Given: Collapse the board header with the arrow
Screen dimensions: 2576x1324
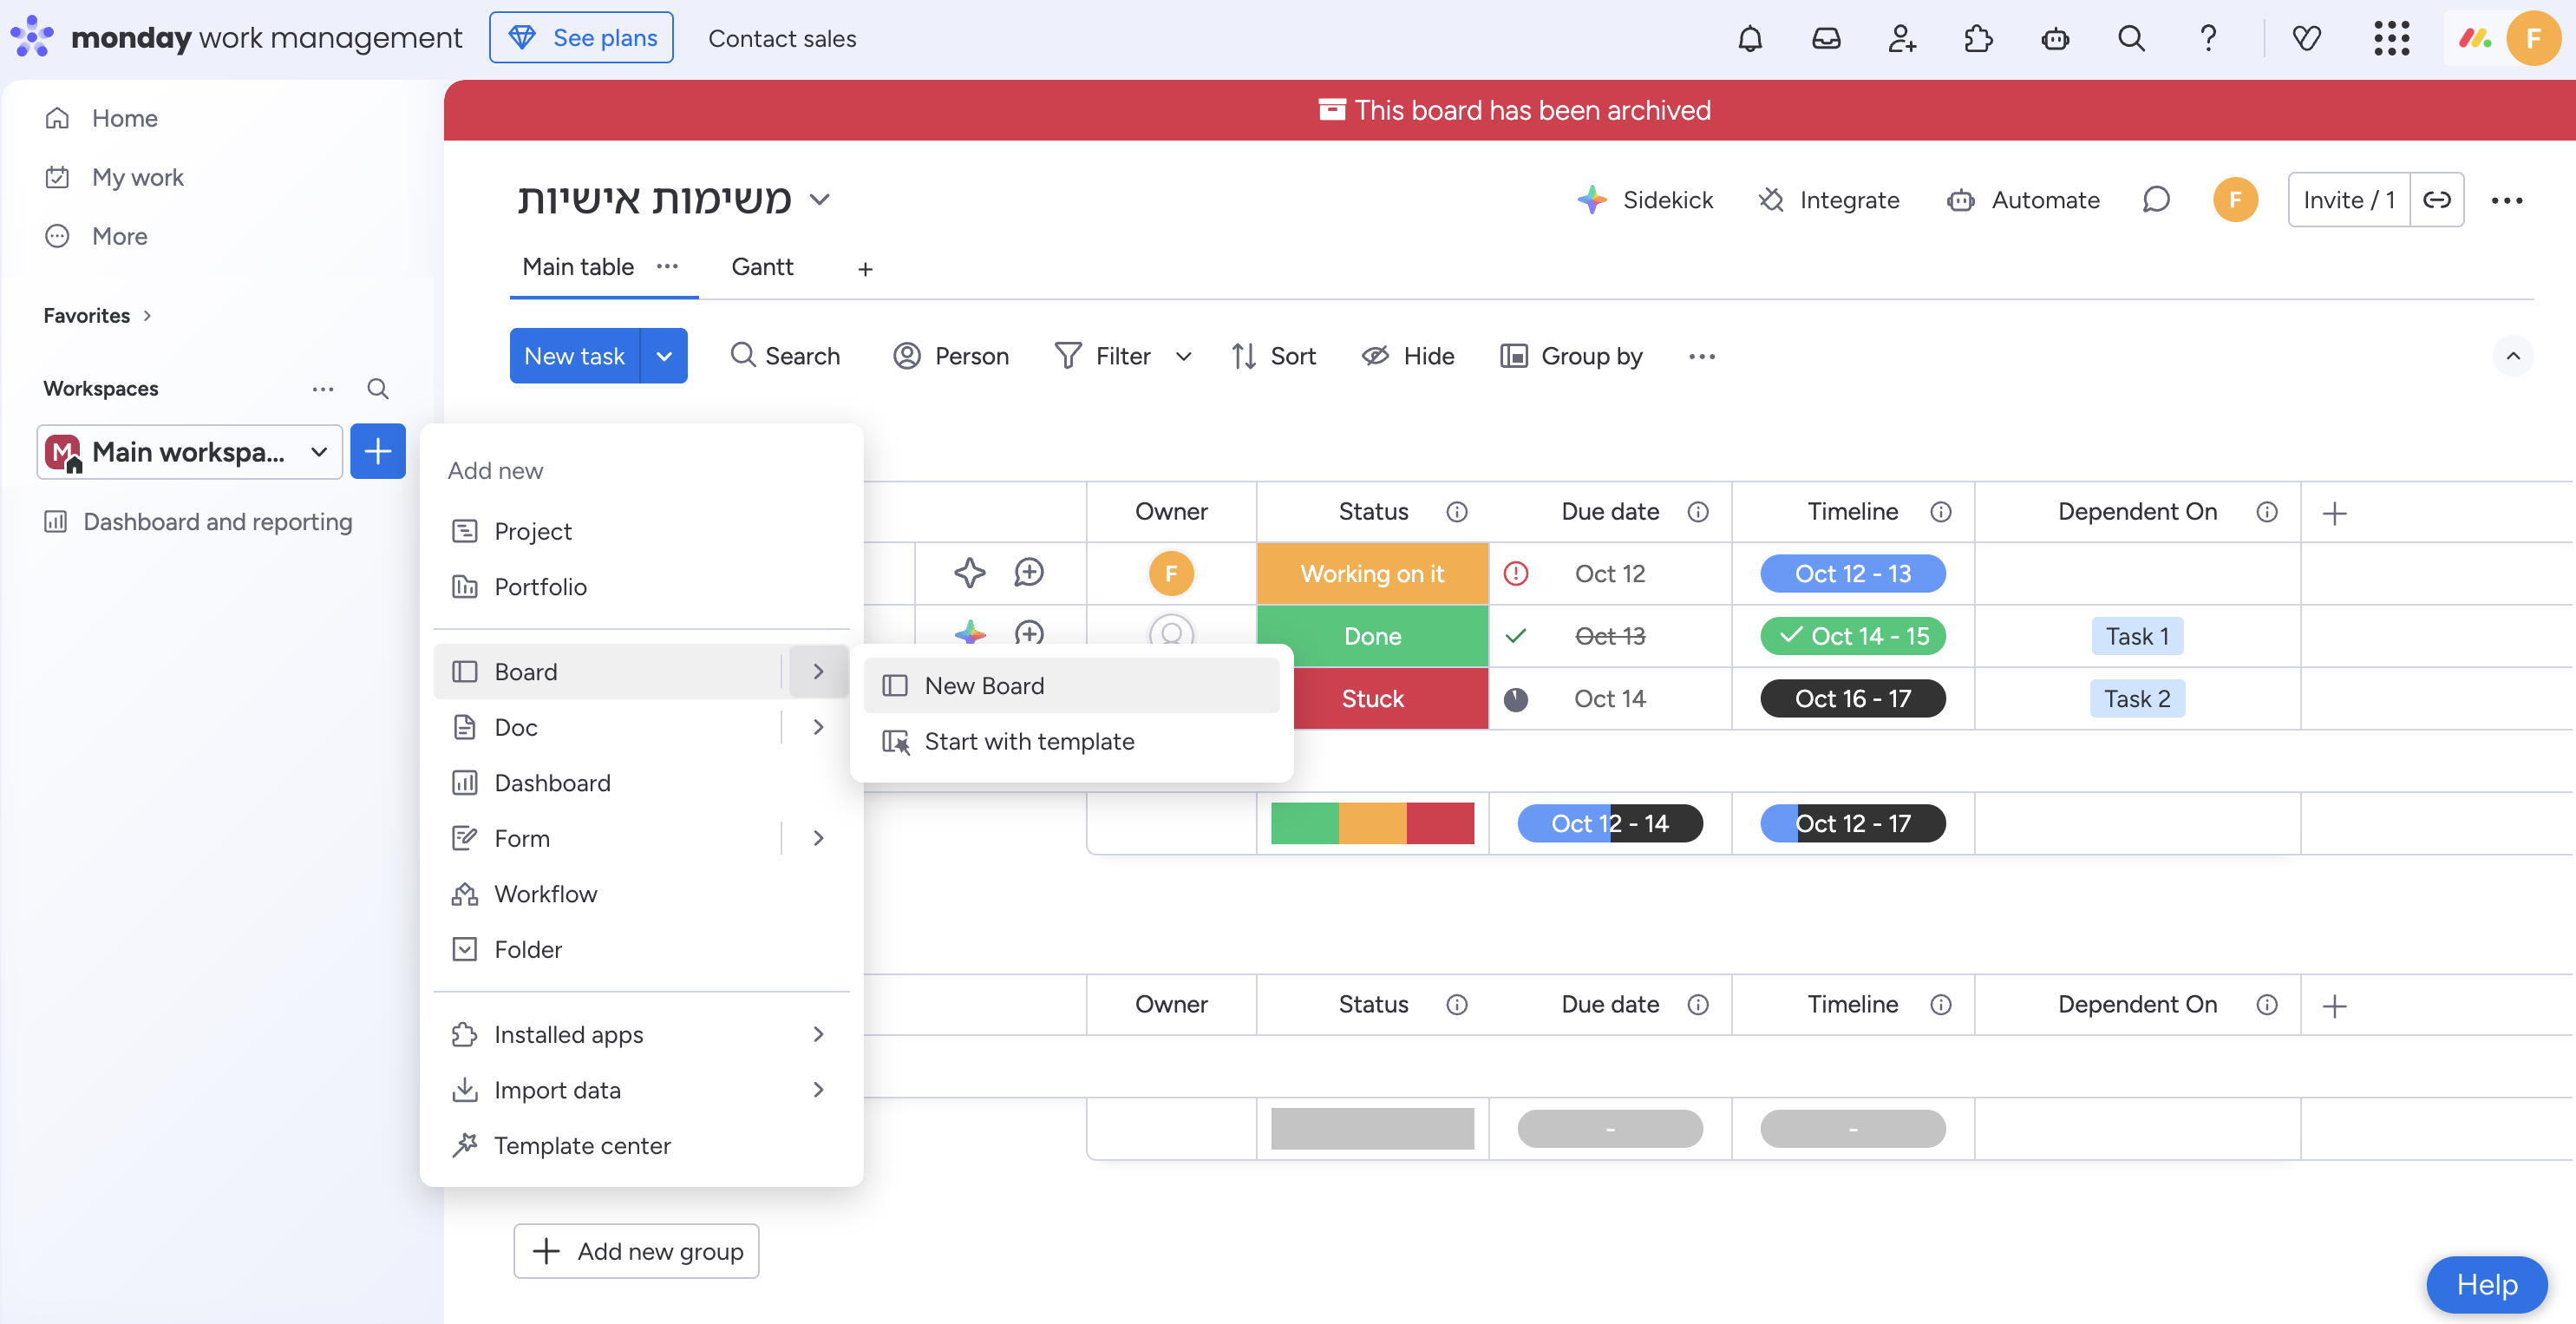Looking at the screenshot, I should 2512,356.
